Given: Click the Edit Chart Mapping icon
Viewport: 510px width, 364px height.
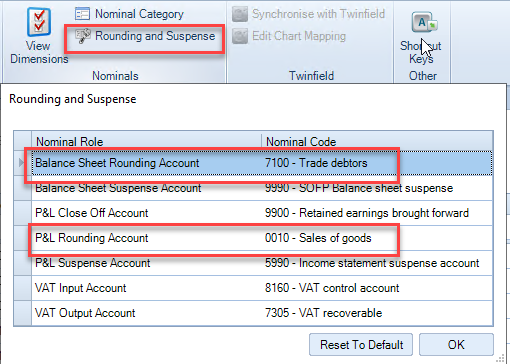Looking at the screenshot, I should [240, 36].
